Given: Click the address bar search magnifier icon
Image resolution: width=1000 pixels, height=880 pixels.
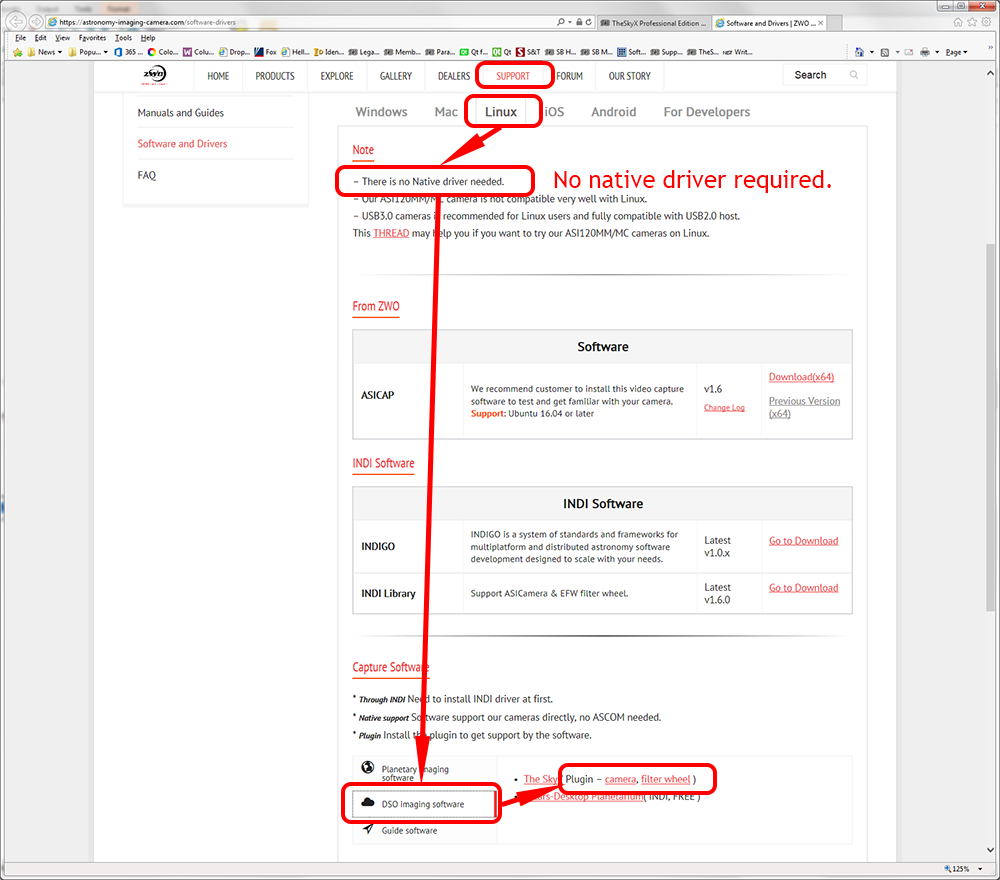Looking at the screenshot, I should [x=561, y=22].
